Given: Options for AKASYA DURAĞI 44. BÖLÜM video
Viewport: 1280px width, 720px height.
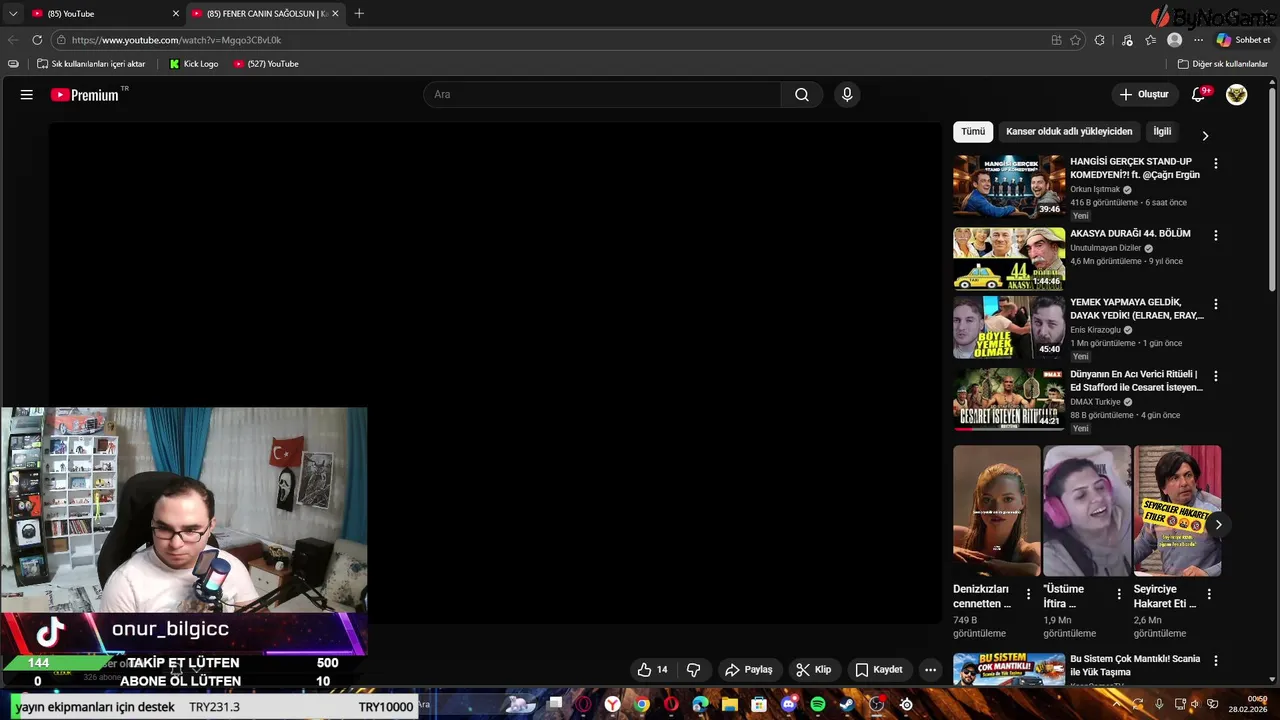Looking at the screenshot, I should (x=1216, y=235).
